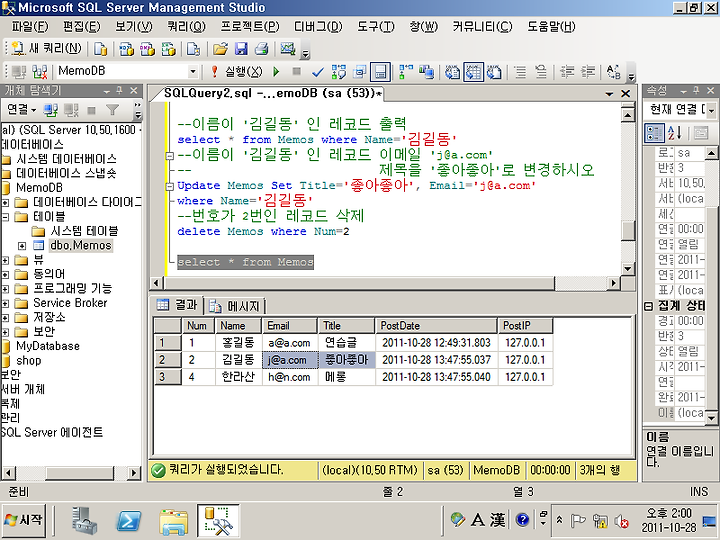The image size is (720, 540).
Task: Click the Uncomment Selected Lines icon
Action: coord(541,72)
